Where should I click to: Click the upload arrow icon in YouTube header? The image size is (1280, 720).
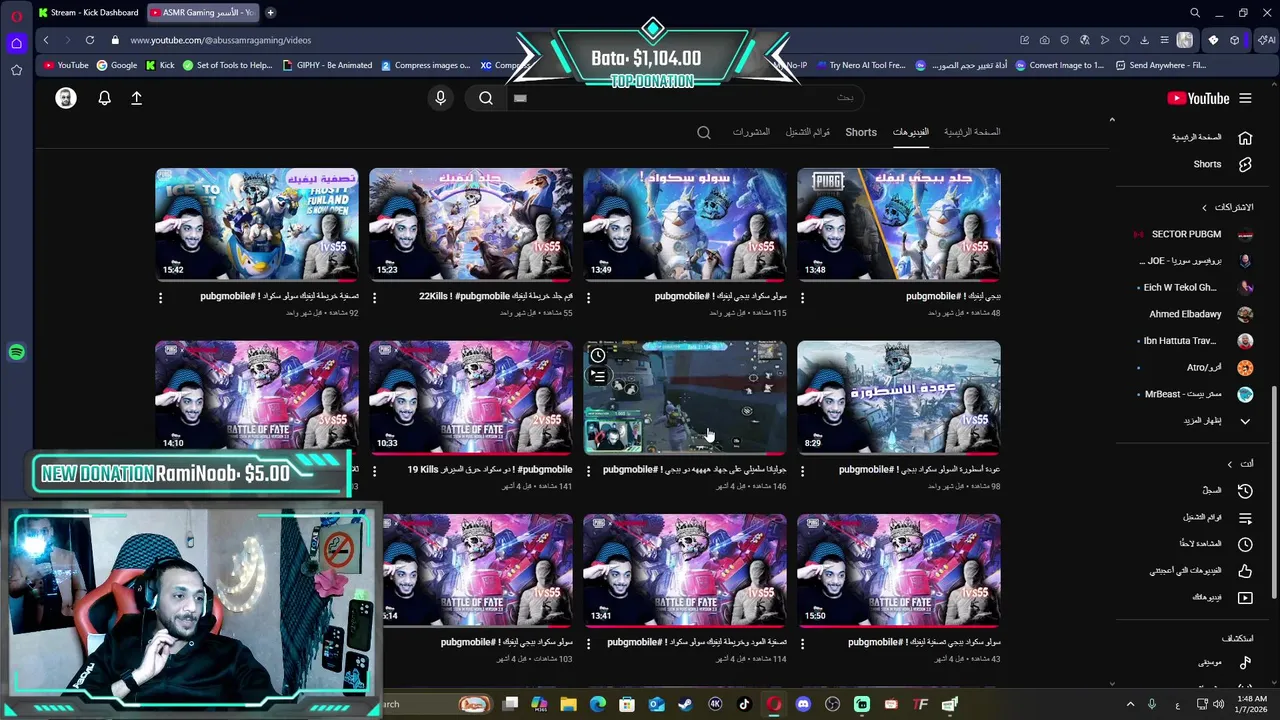[137, 98]
